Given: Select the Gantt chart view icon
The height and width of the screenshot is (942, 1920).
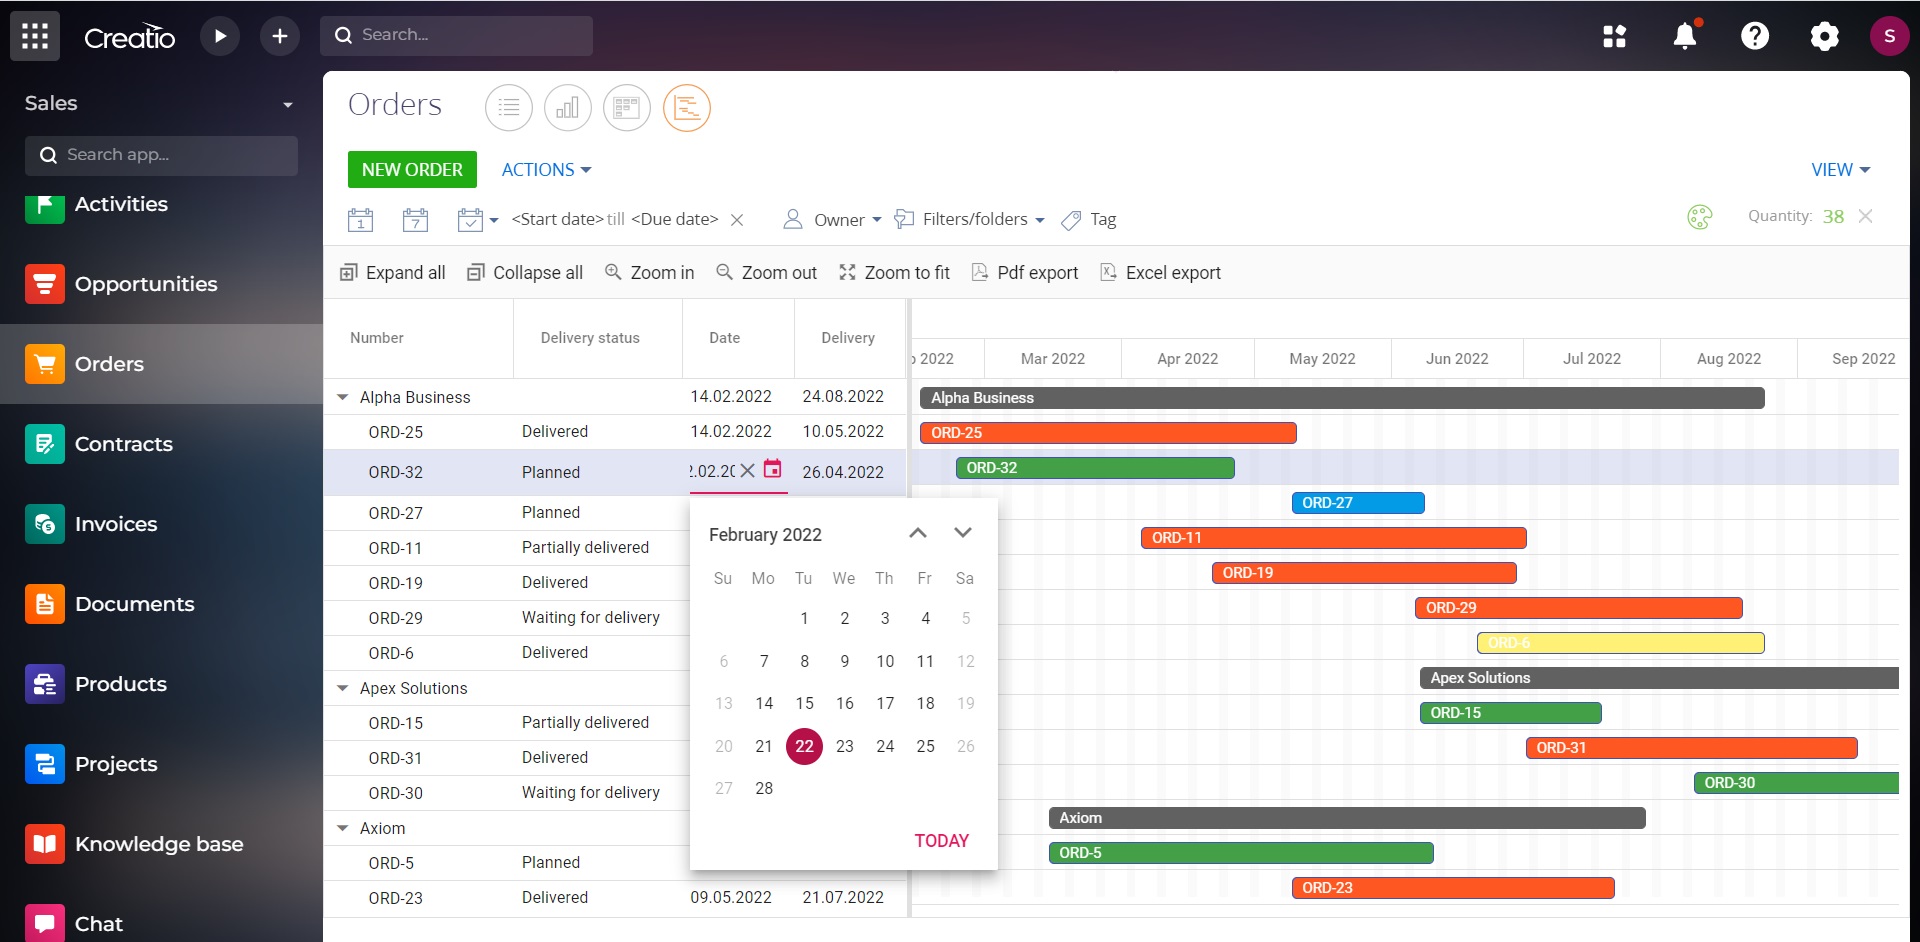Looking at the screenshot, I should (686, 107).
